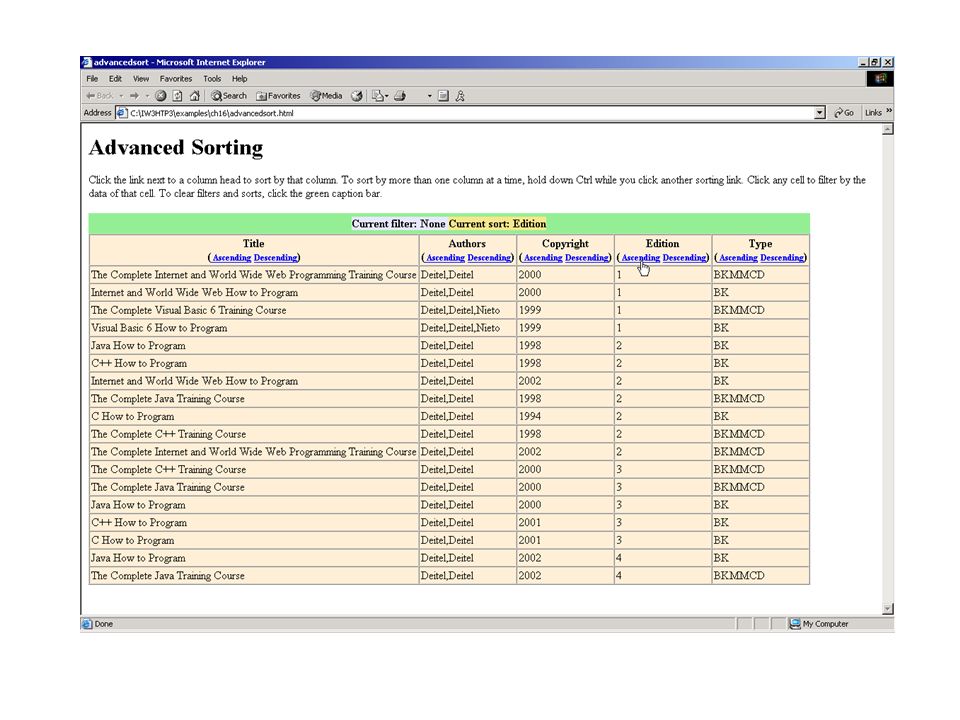This screenshot has height=720, width=960.
Task: Click the Go button beside the address bar
Action: (x=844, y=113)
